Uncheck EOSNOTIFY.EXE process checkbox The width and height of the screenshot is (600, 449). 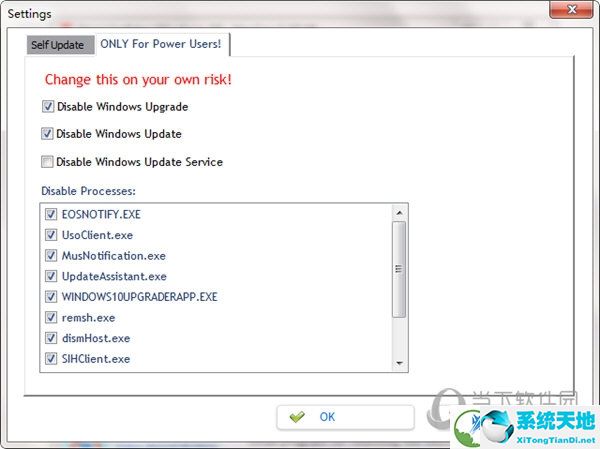(x=51, y=214)
